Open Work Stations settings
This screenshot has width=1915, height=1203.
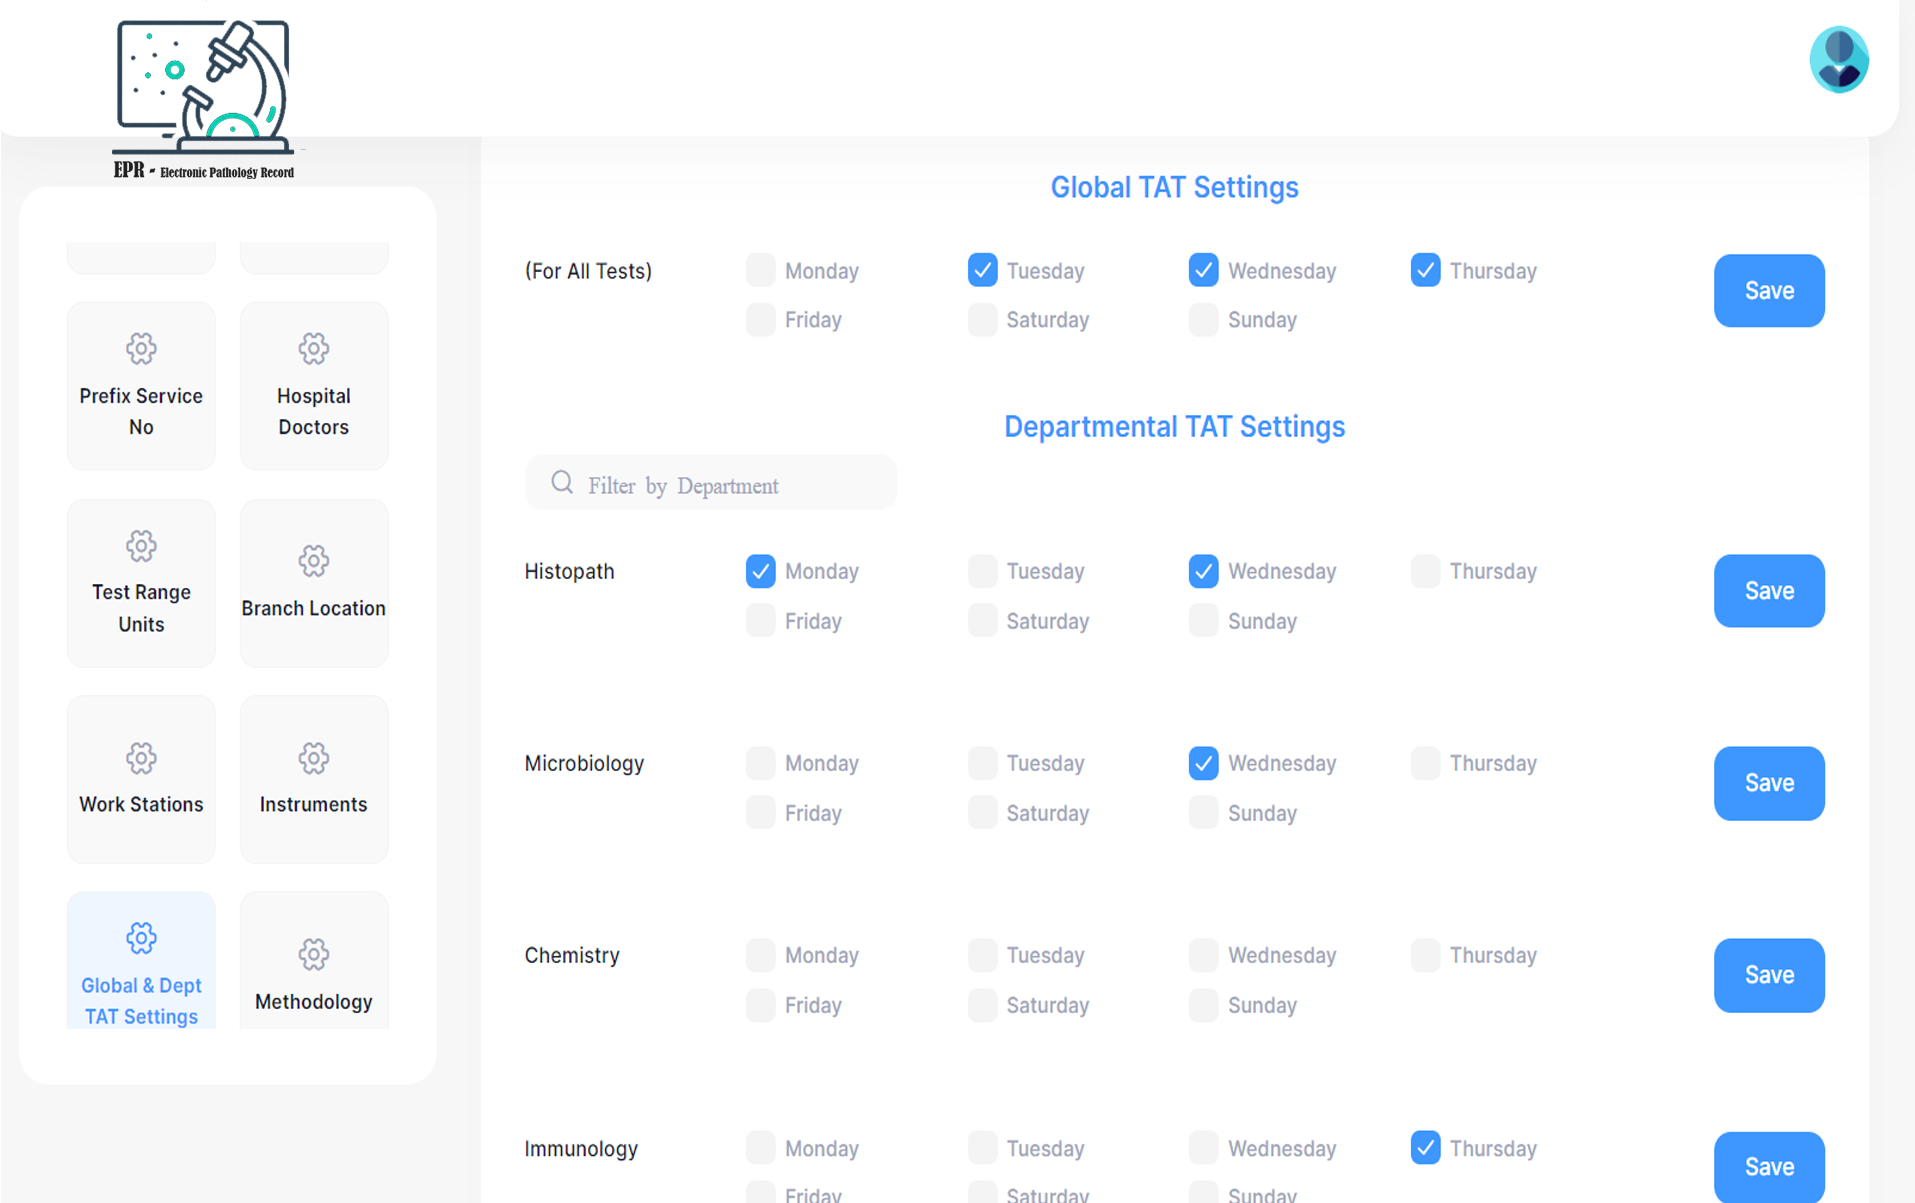141,779
